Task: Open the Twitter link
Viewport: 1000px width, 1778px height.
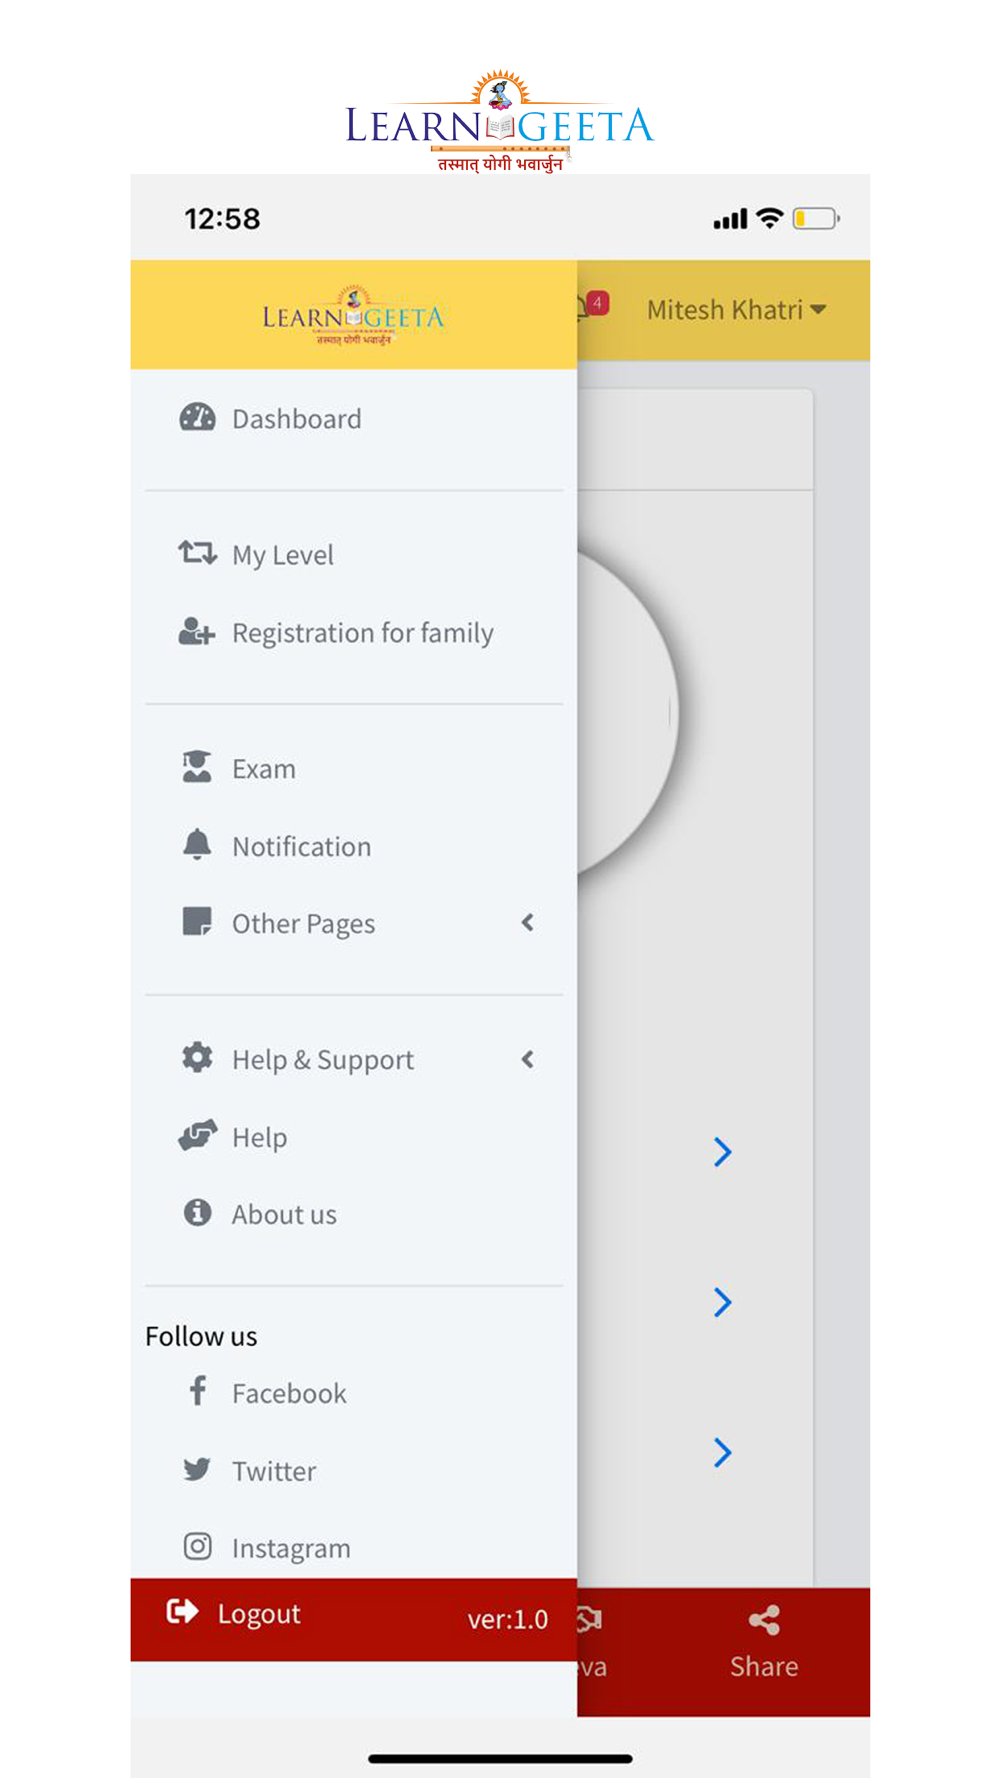Action: coord(274,1471)
